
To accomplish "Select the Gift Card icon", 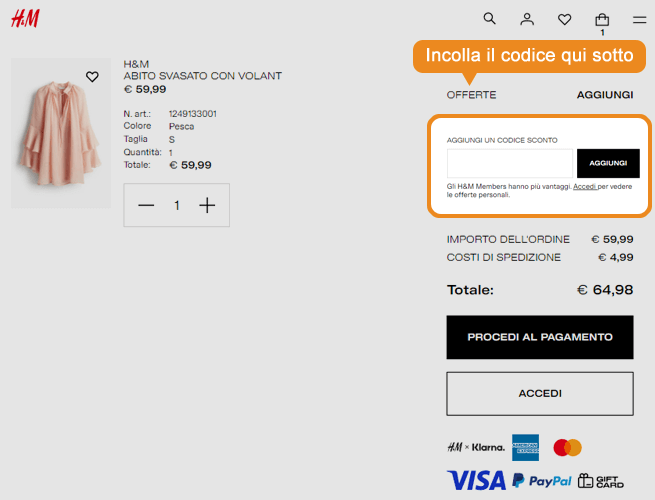I will tap(601, 481).
